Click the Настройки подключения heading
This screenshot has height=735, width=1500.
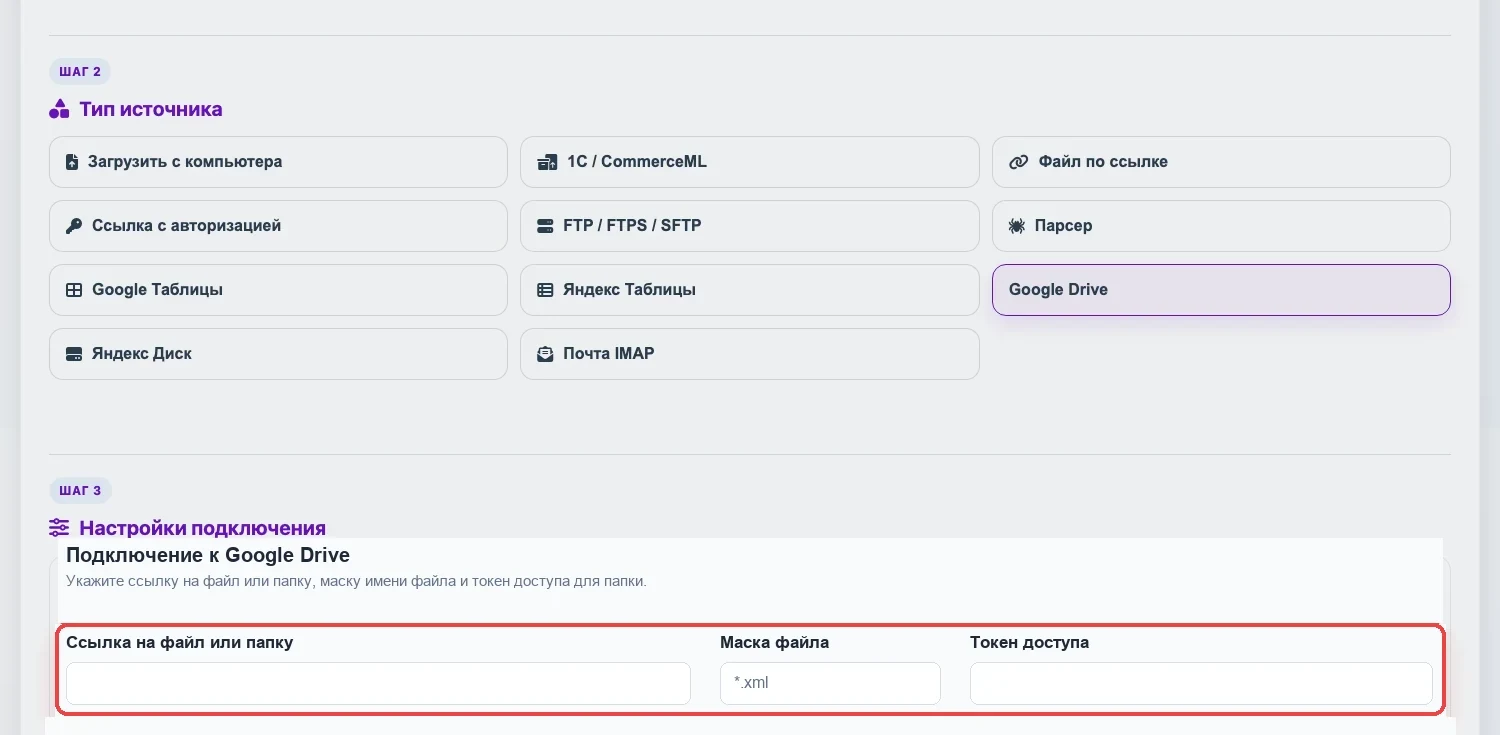pos(203,528)
